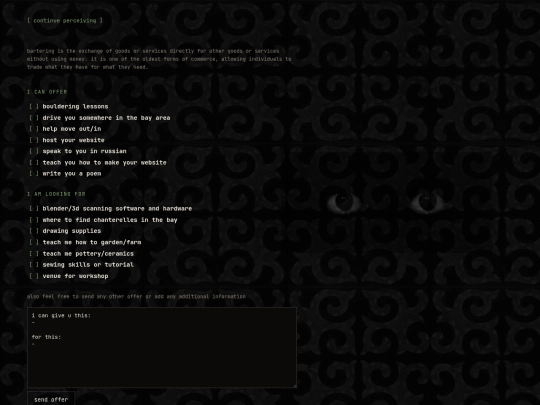Click the I AM LOOKING FOR heading
Image resolution: width=540 pixels, height=405 pixels.
56,194
